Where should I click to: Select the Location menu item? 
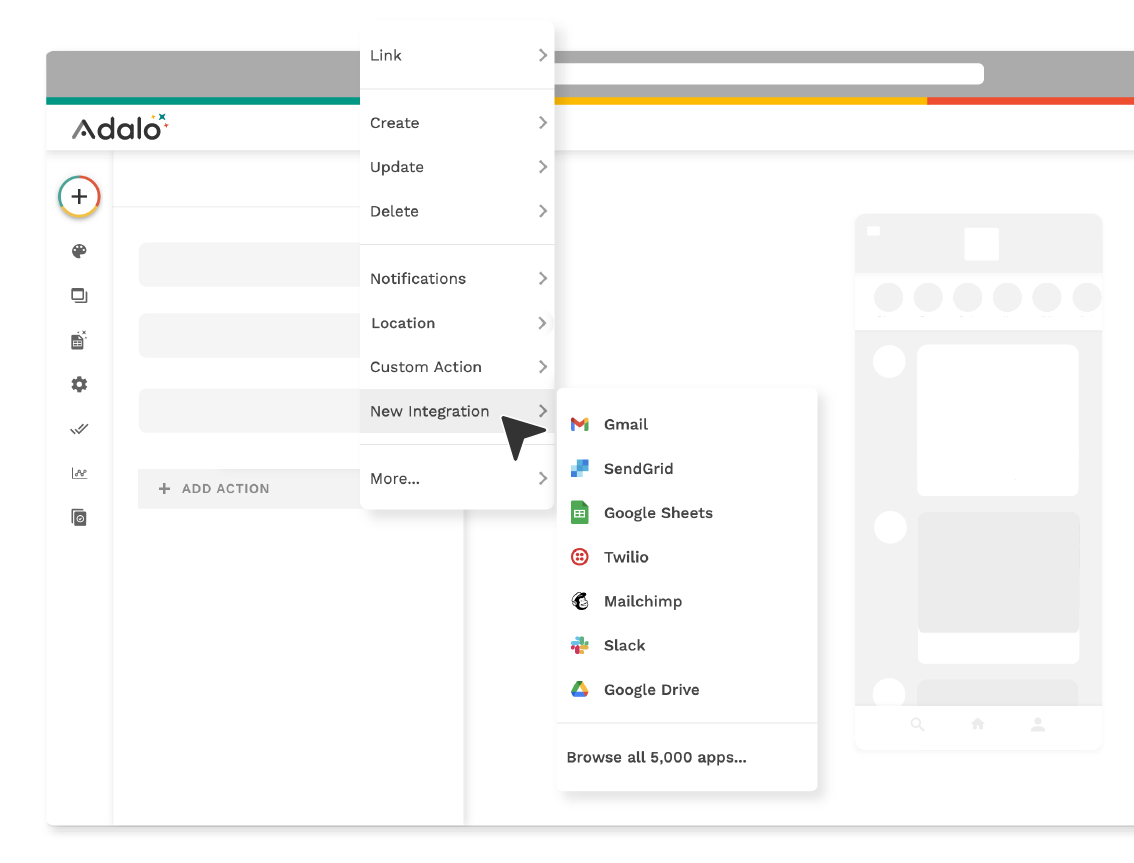click(457, 323)
